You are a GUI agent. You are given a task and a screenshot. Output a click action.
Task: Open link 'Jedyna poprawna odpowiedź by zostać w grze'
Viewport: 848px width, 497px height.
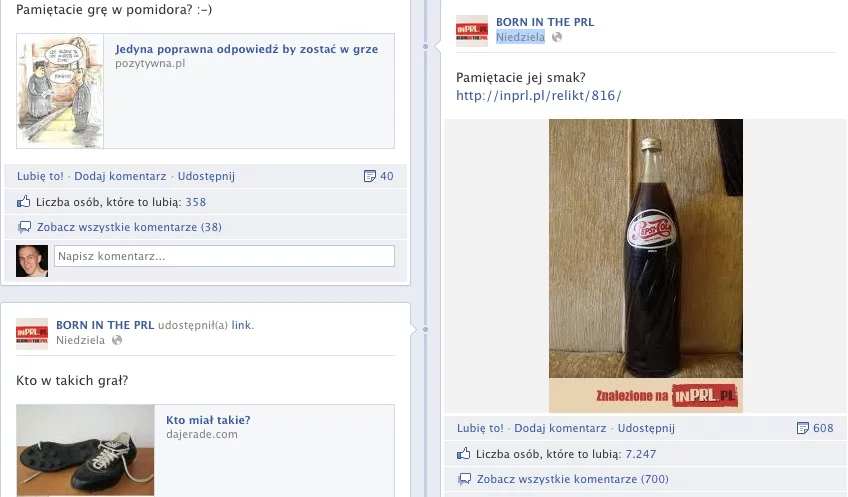(246, 49)
